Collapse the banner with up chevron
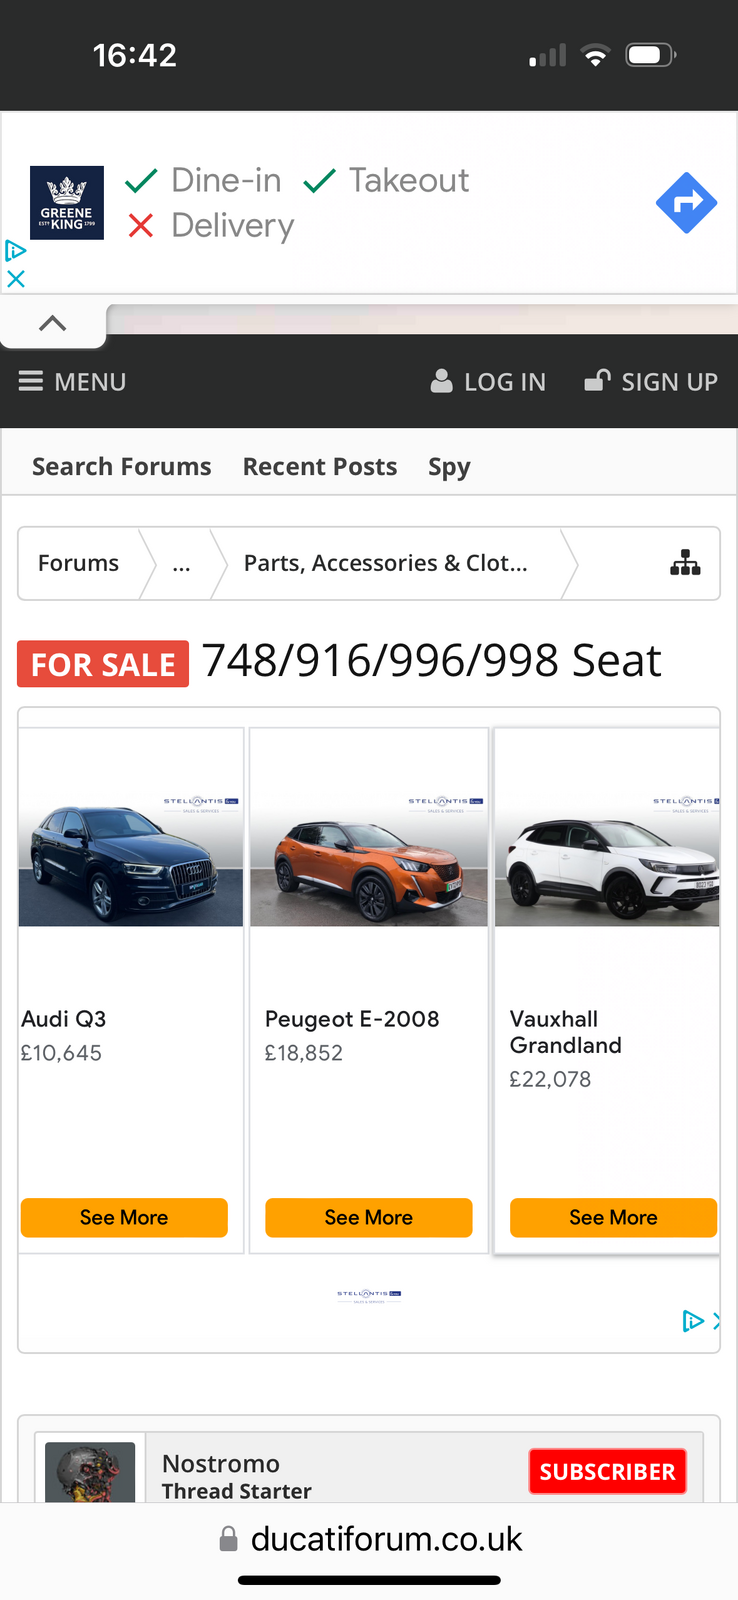This screenshot has height=1600, width=738. [x=52, y=323]
